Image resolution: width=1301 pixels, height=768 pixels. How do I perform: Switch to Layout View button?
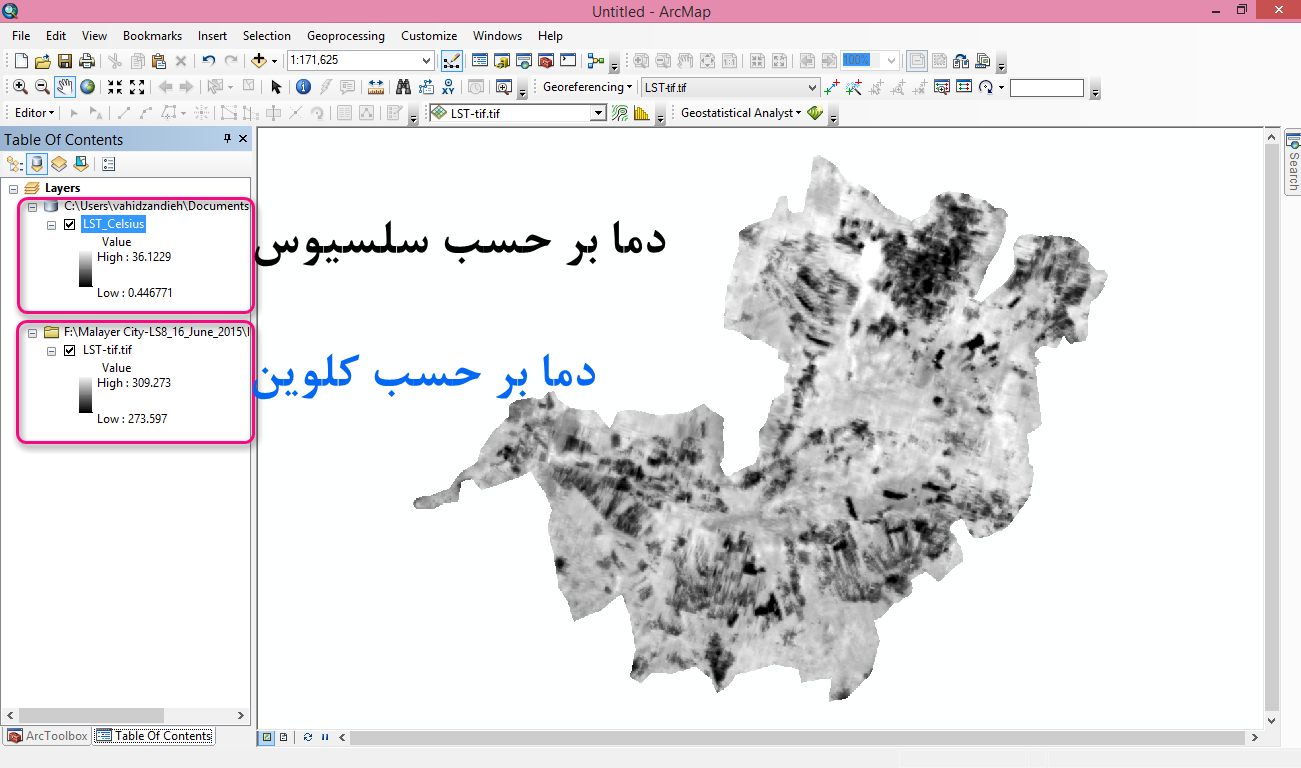click(x=284, y=737)
